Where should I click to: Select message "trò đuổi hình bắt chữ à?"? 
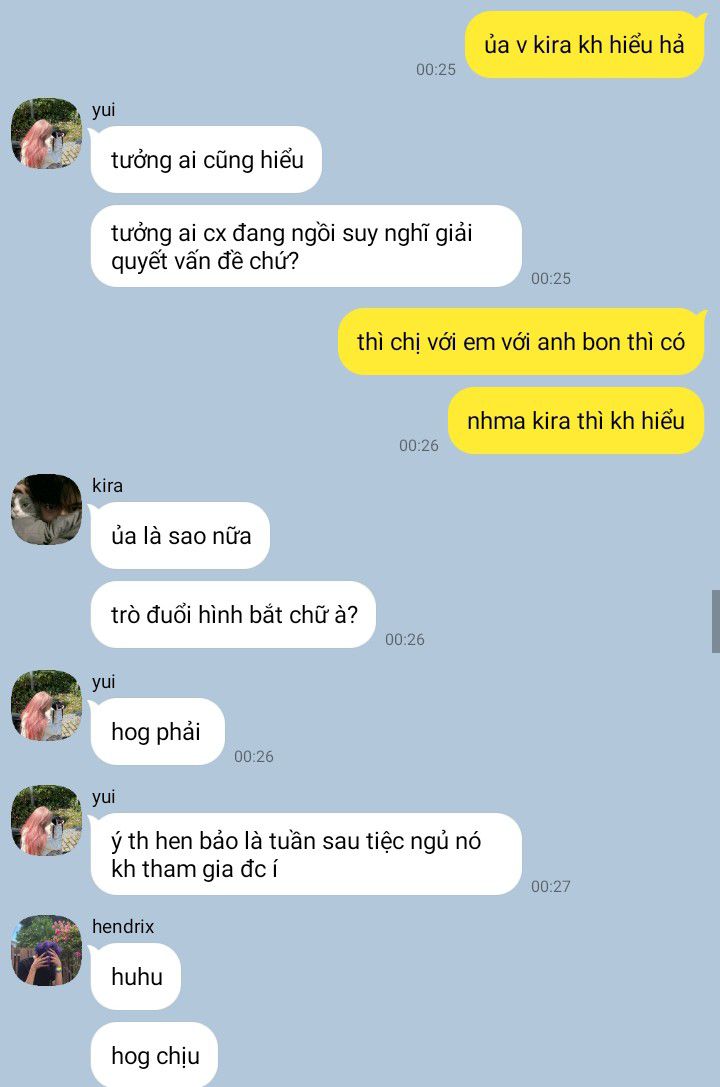[x=233, y=614]
